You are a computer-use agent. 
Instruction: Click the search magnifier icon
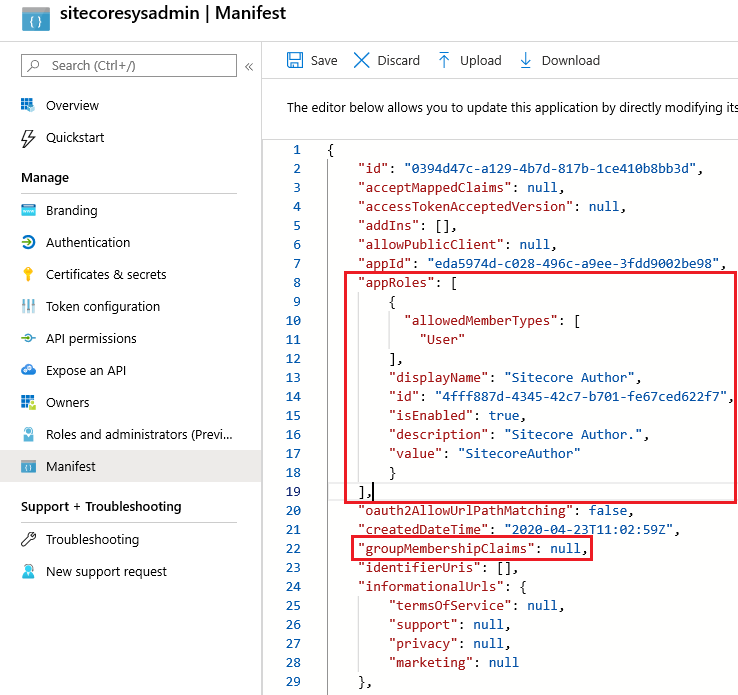click(x=33, y=65)
